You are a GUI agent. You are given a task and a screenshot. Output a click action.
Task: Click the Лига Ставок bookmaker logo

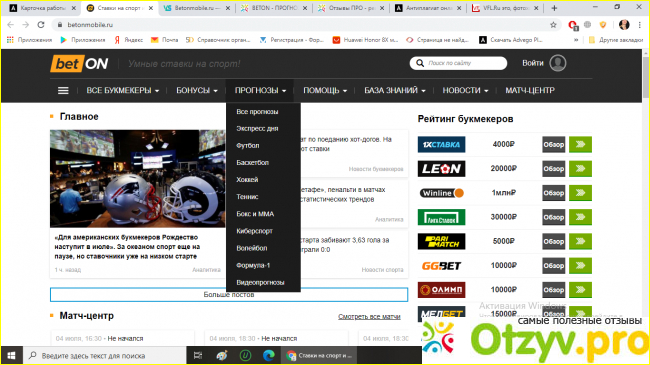[441, 217]
